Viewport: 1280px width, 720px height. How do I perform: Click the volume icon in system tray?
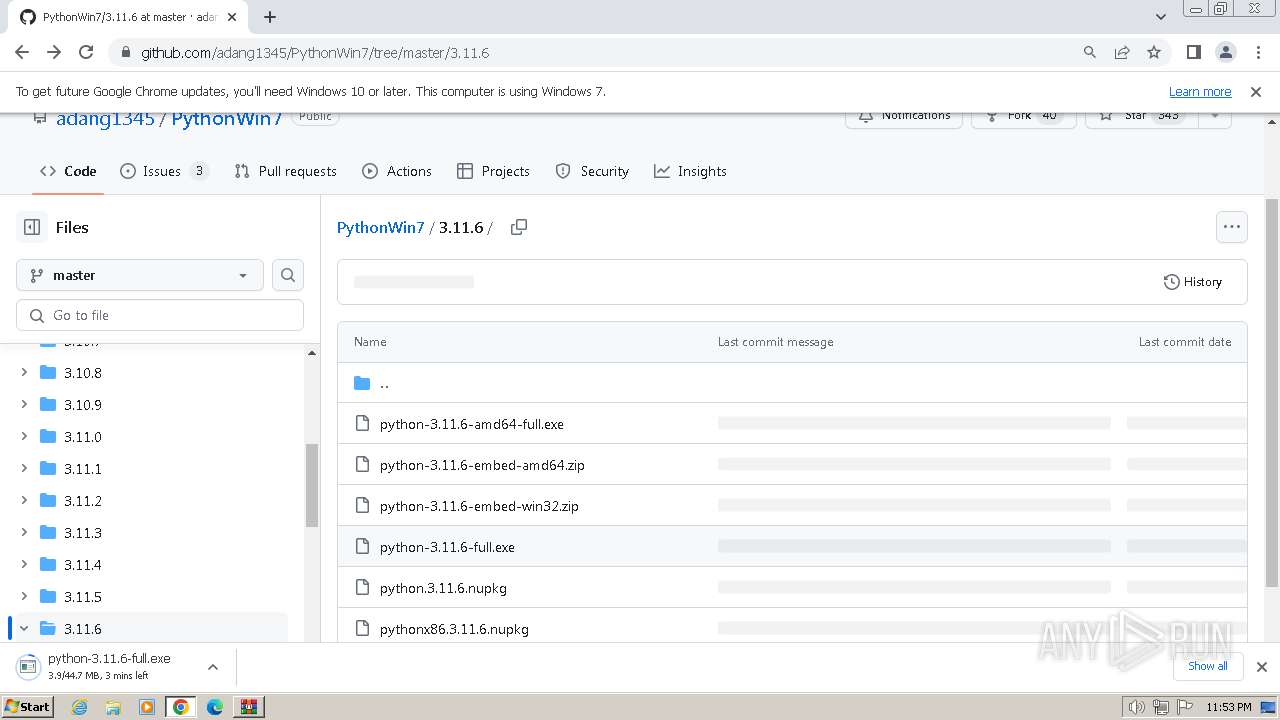click(x=1136, y=707)
